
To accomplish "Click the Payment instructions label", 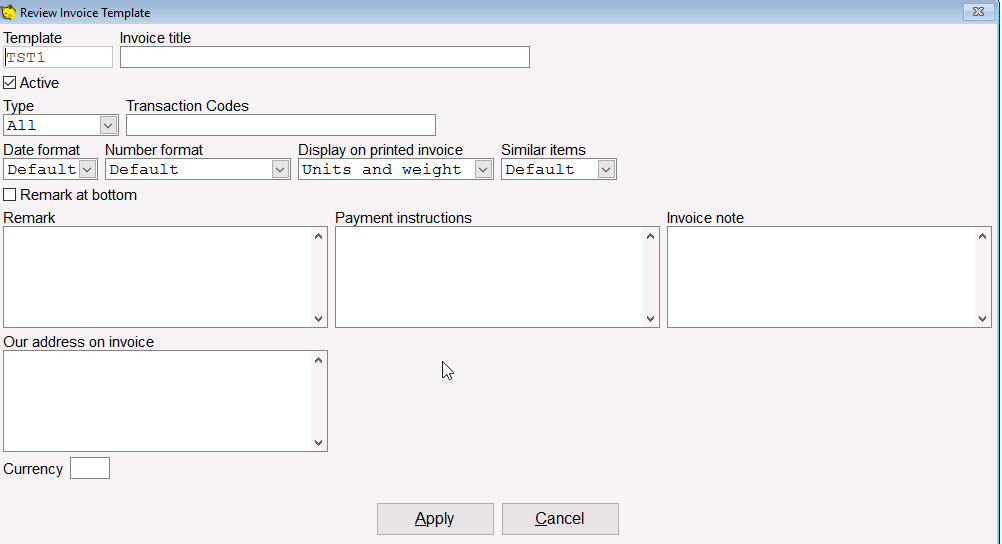I will click(403, 217).
